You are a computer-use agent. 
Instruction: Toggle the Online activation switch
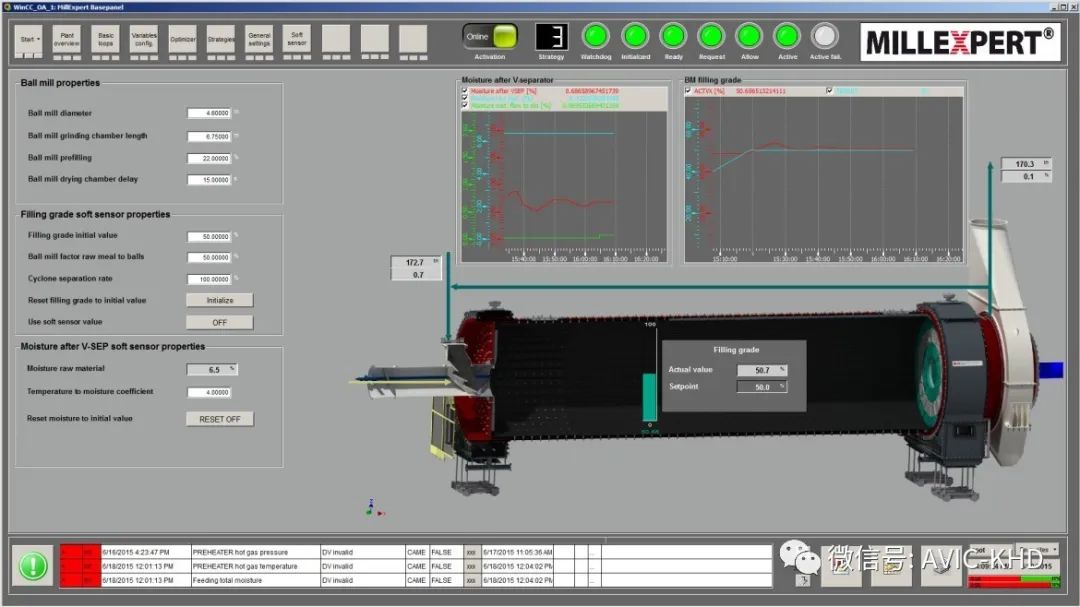[490, 37]
